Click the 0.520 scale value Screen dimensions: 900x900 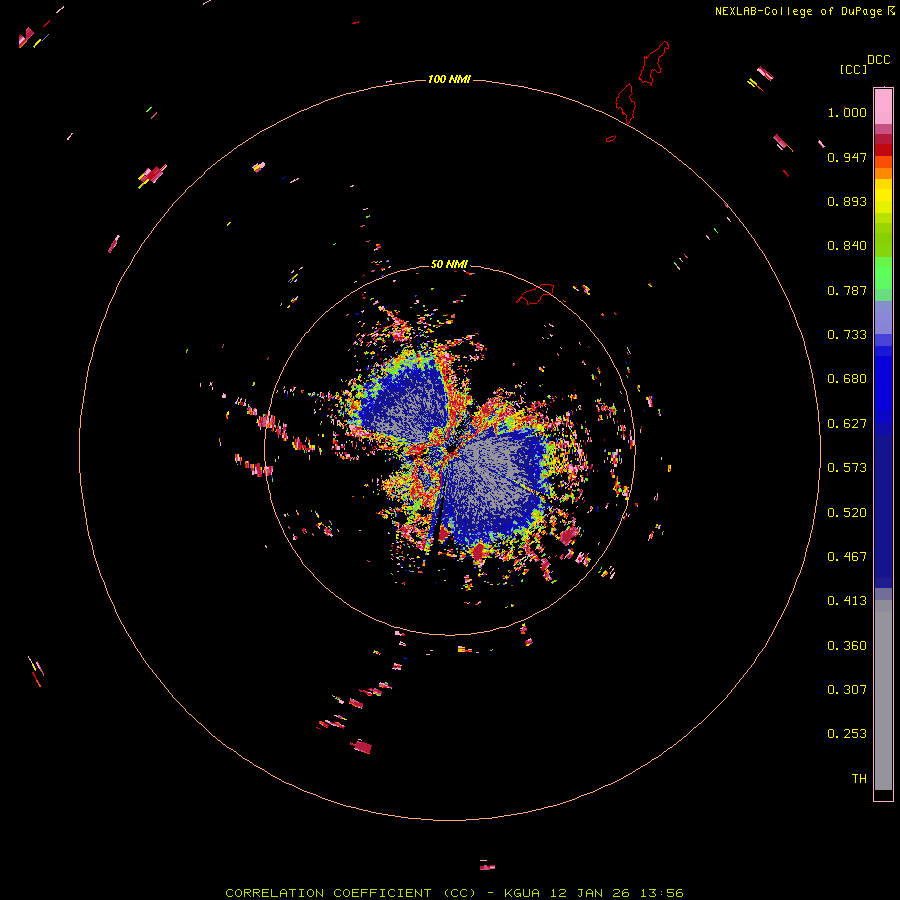pyautogui.click(x=847, y=513)
